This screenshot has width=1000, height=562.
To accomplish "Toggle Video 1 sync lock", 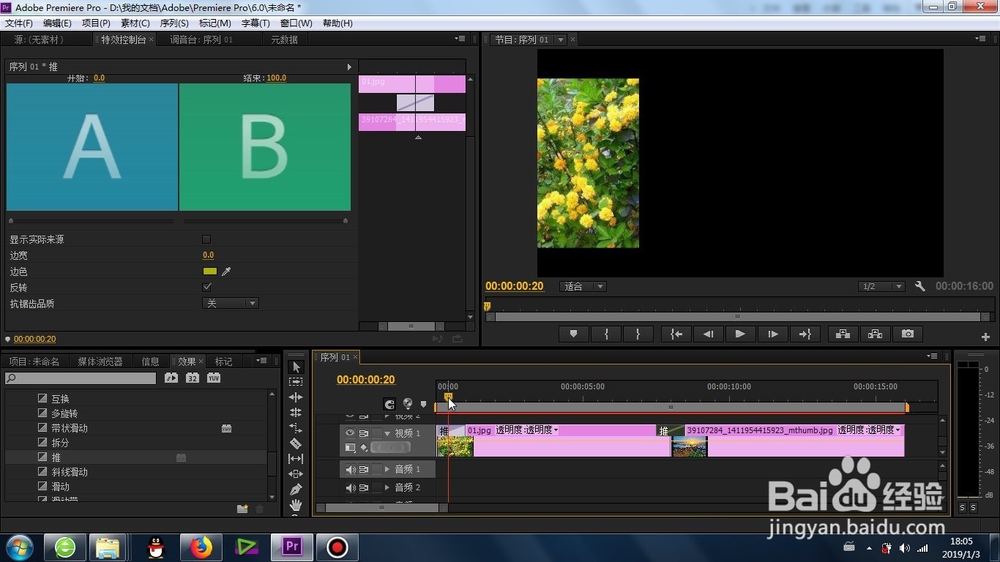I will click(x=364, y=433).
